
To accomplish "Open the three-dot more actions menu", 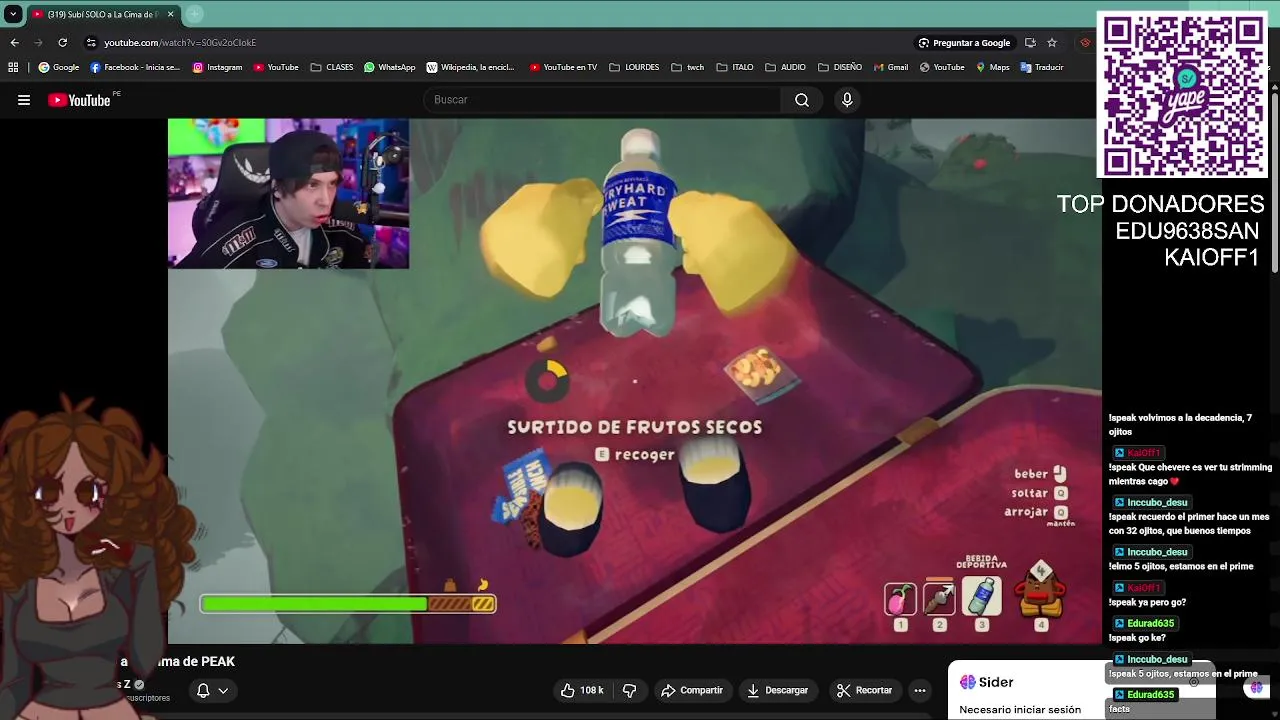I will 920,690.
